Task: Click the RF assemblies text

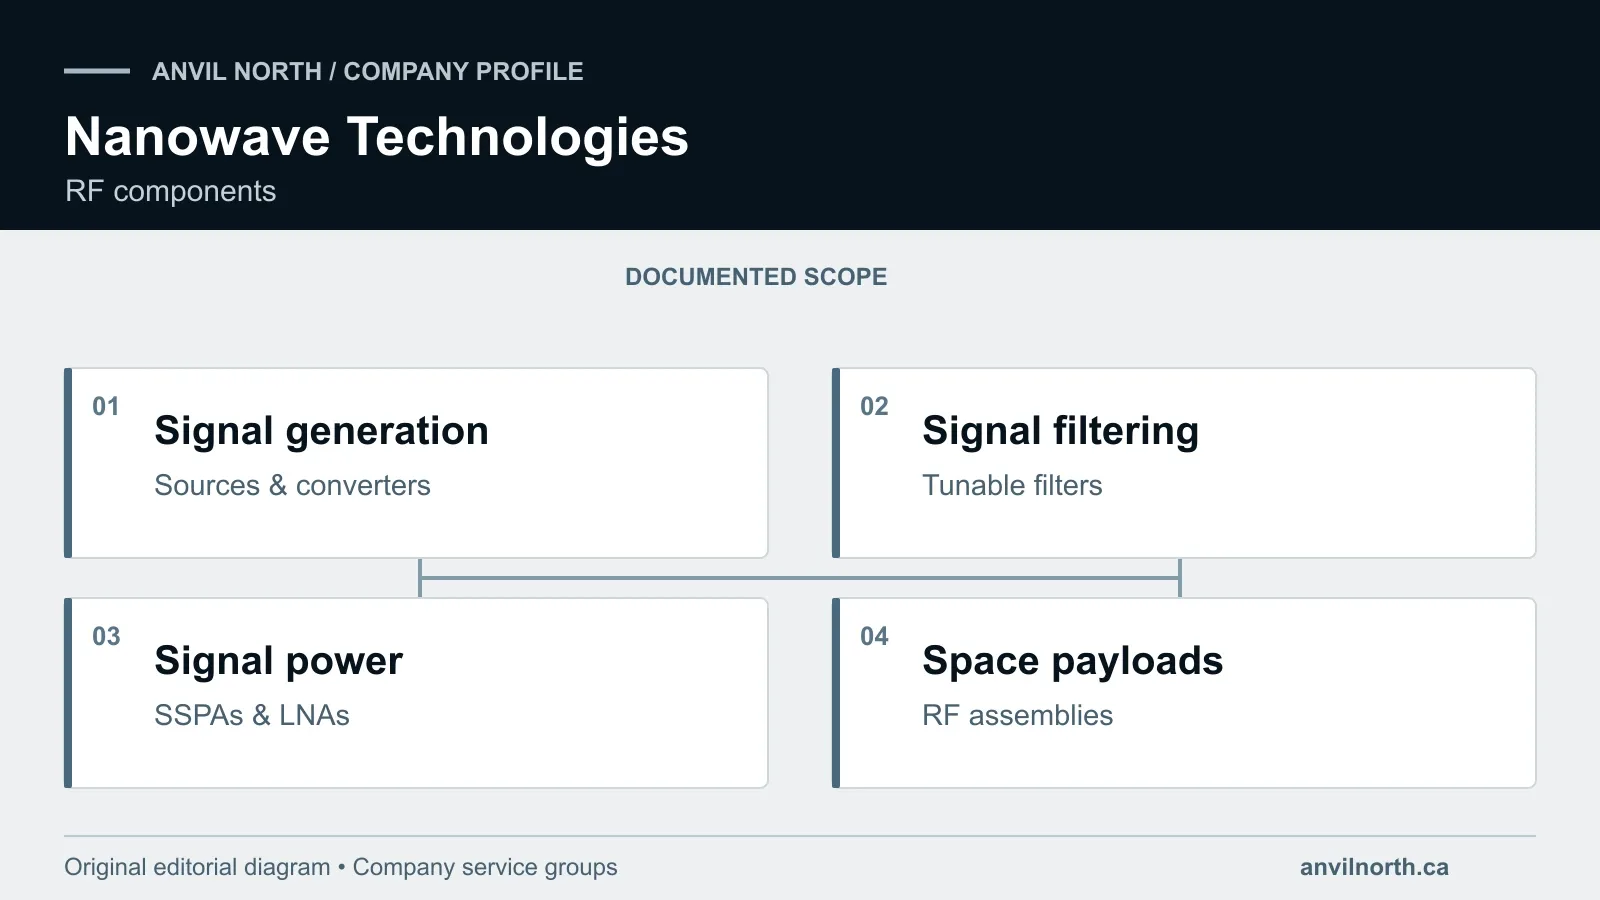Action: coord(1017,715)
